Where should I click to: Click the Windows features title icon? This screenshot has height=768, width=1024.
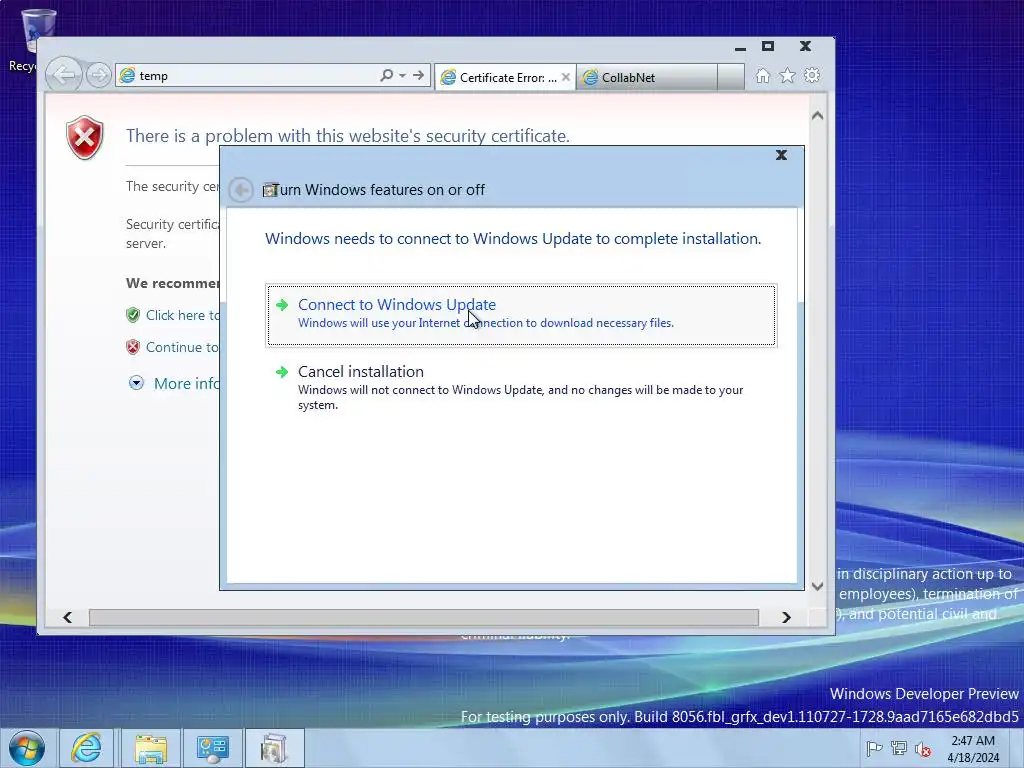click(270, 190)
